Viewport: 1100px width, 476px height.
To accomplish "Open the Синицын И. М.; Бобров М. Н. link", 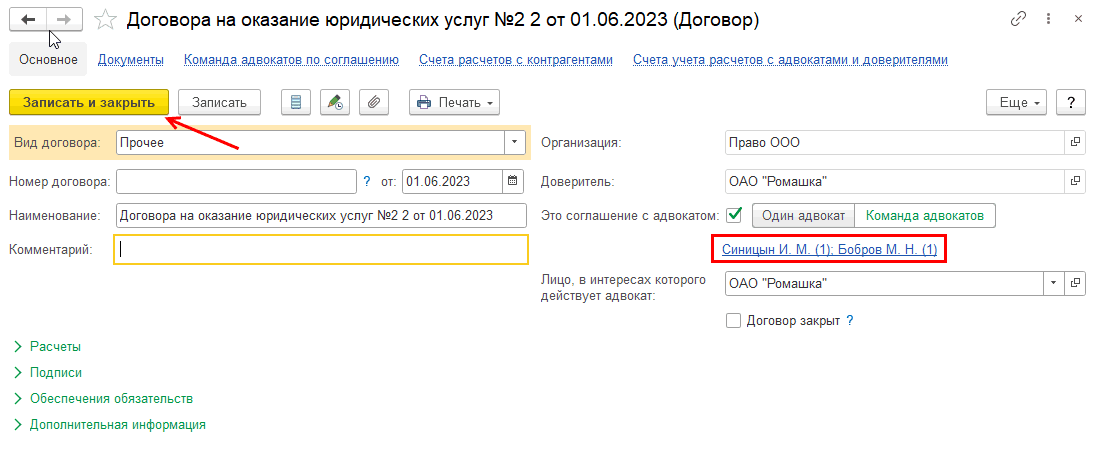I will pos(829,249).
